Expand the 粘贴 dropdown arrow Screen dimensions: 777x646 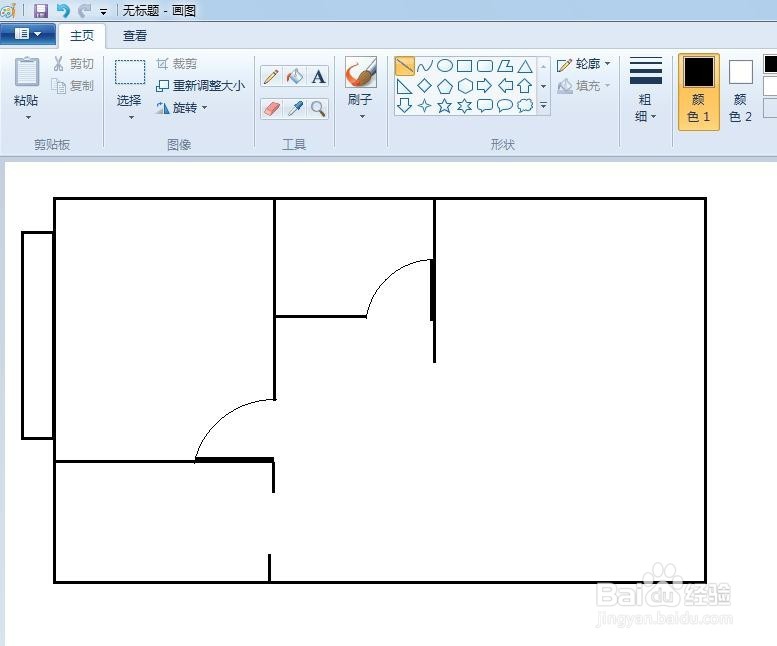(x=28, y=117)
